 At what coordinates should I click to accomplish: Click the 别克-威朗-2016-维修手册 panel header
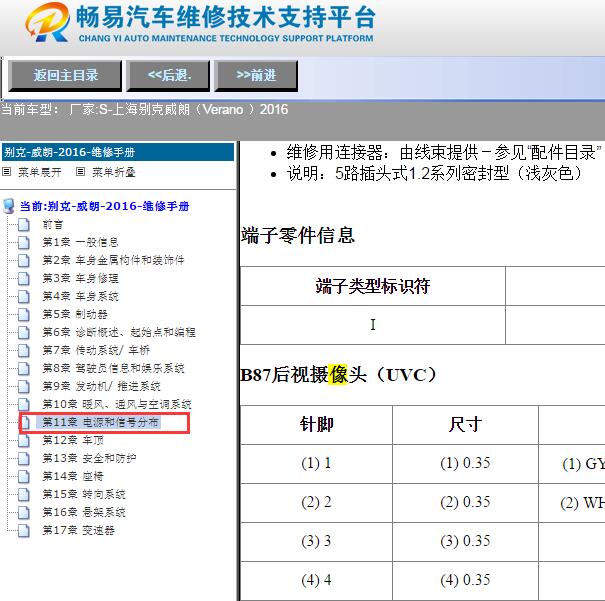click(118, 152)
